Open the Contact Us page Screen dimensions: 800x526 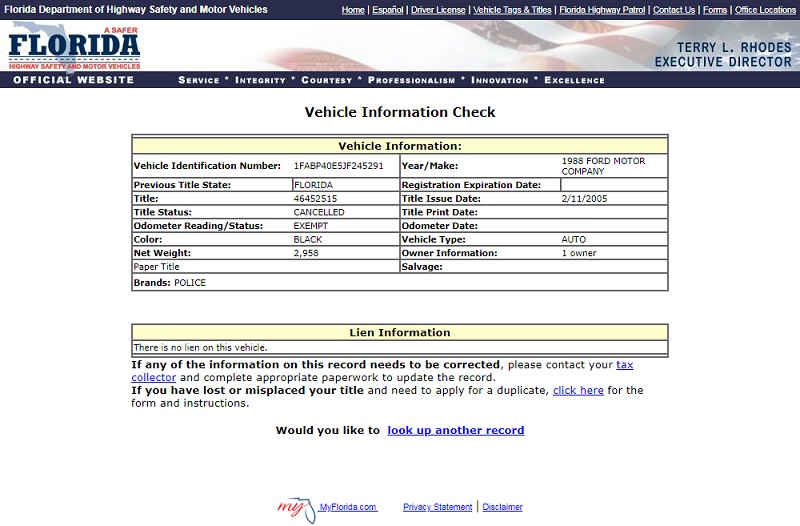coord(673,10)
